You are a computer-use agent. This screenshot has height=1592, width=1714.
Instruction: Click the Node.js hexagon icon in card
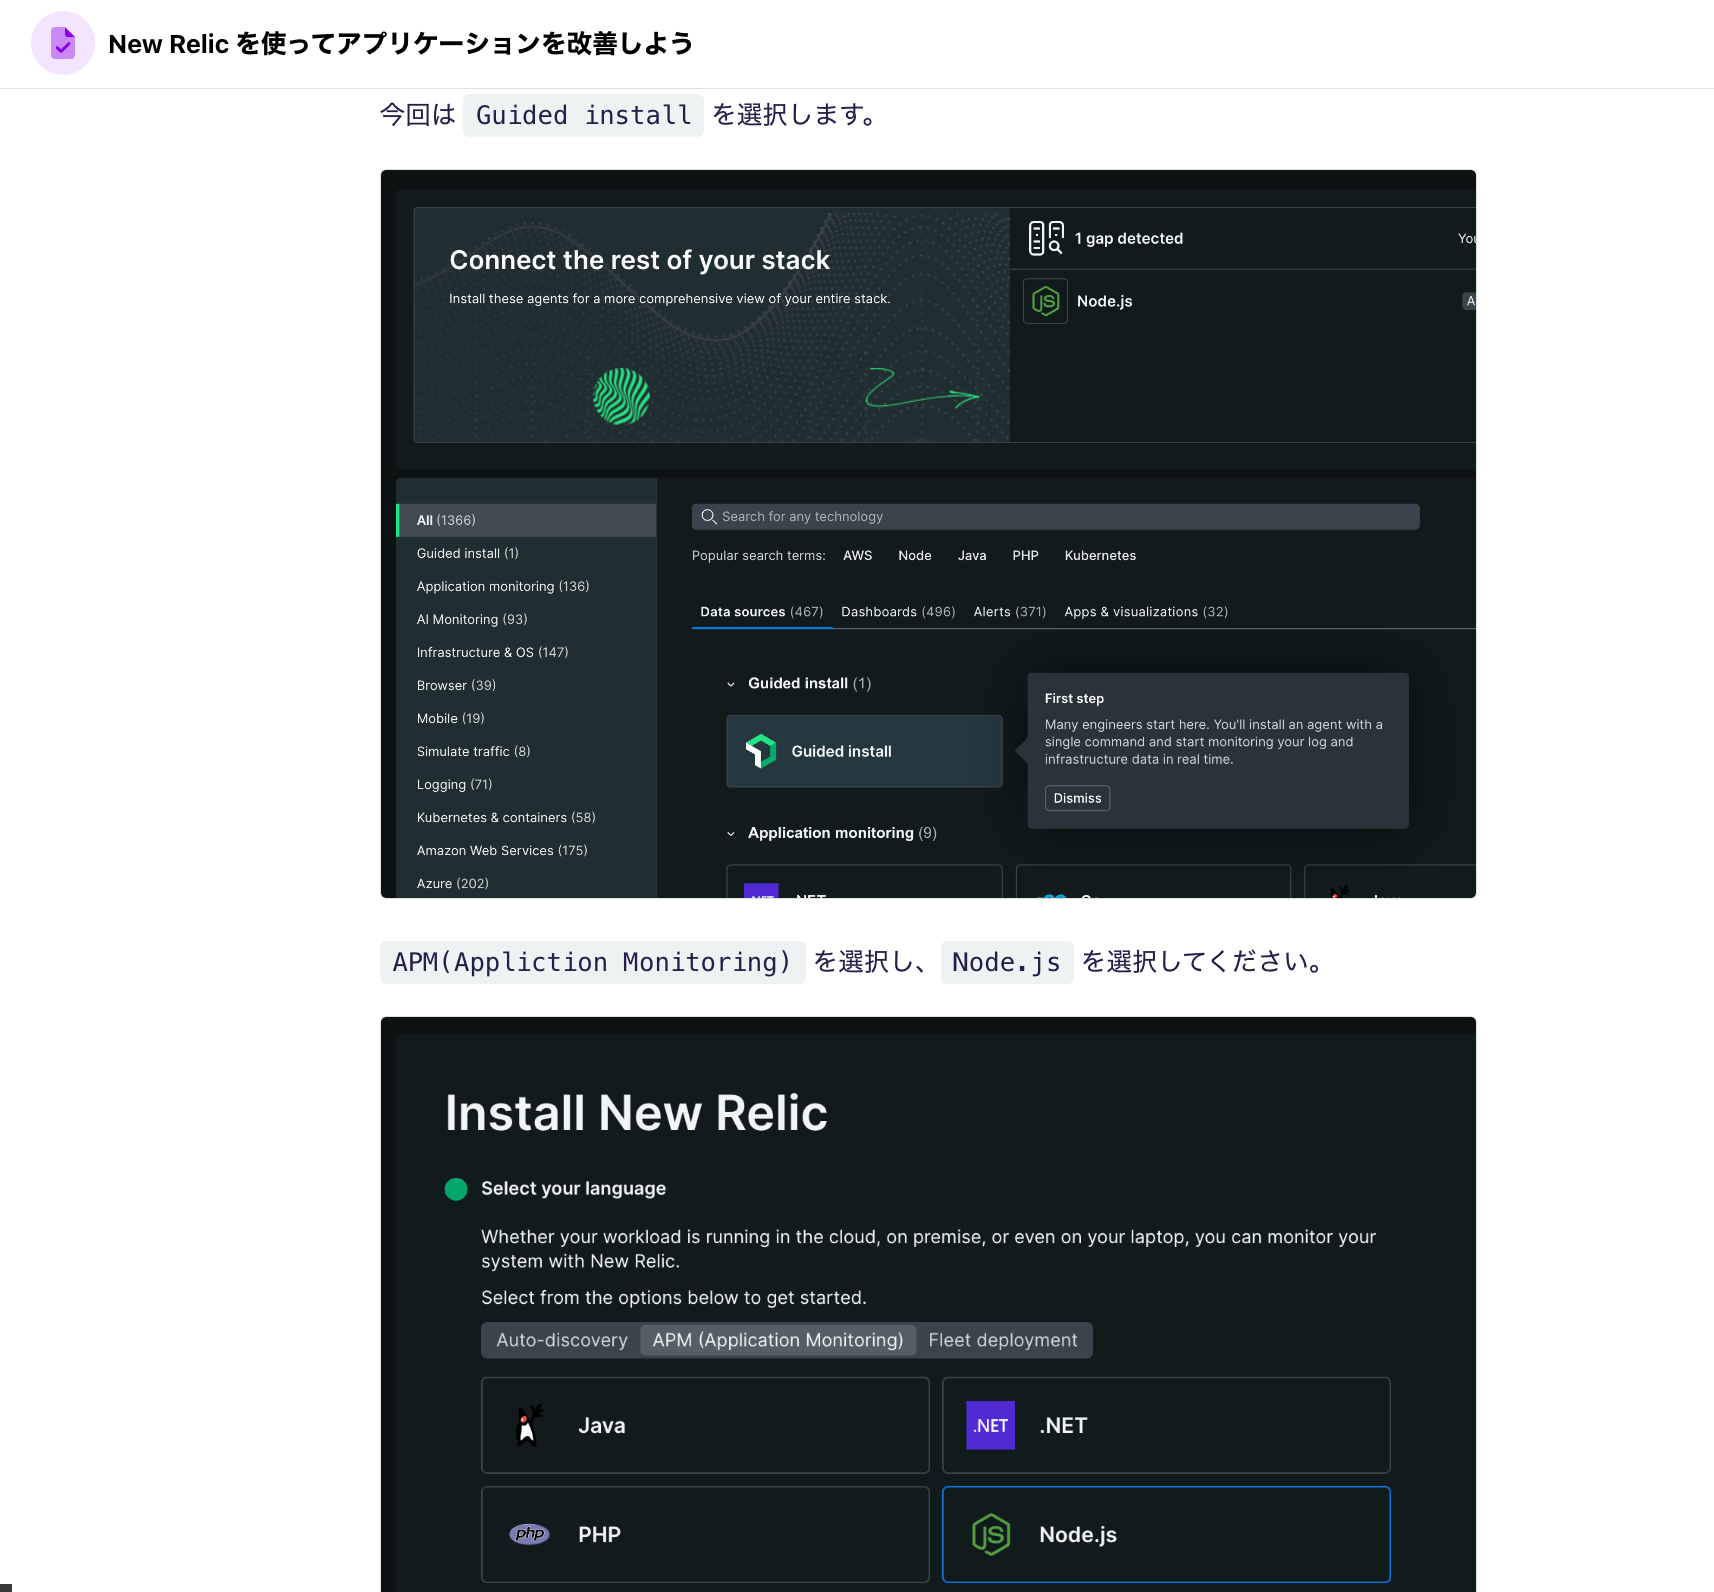pos(991,1534)
